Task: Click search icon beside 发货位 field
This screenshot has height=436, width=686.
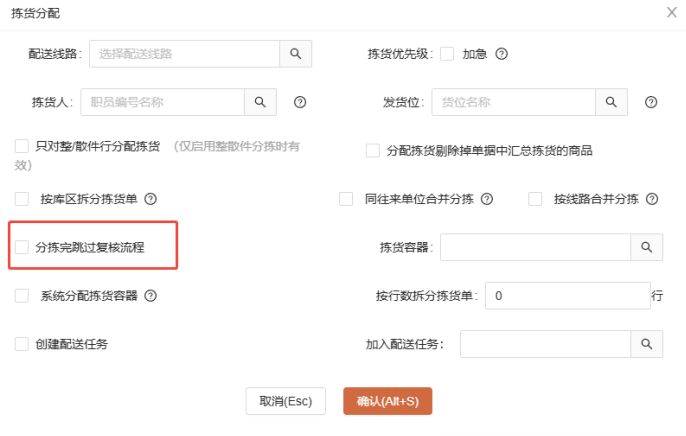Action: pos(611,102)
